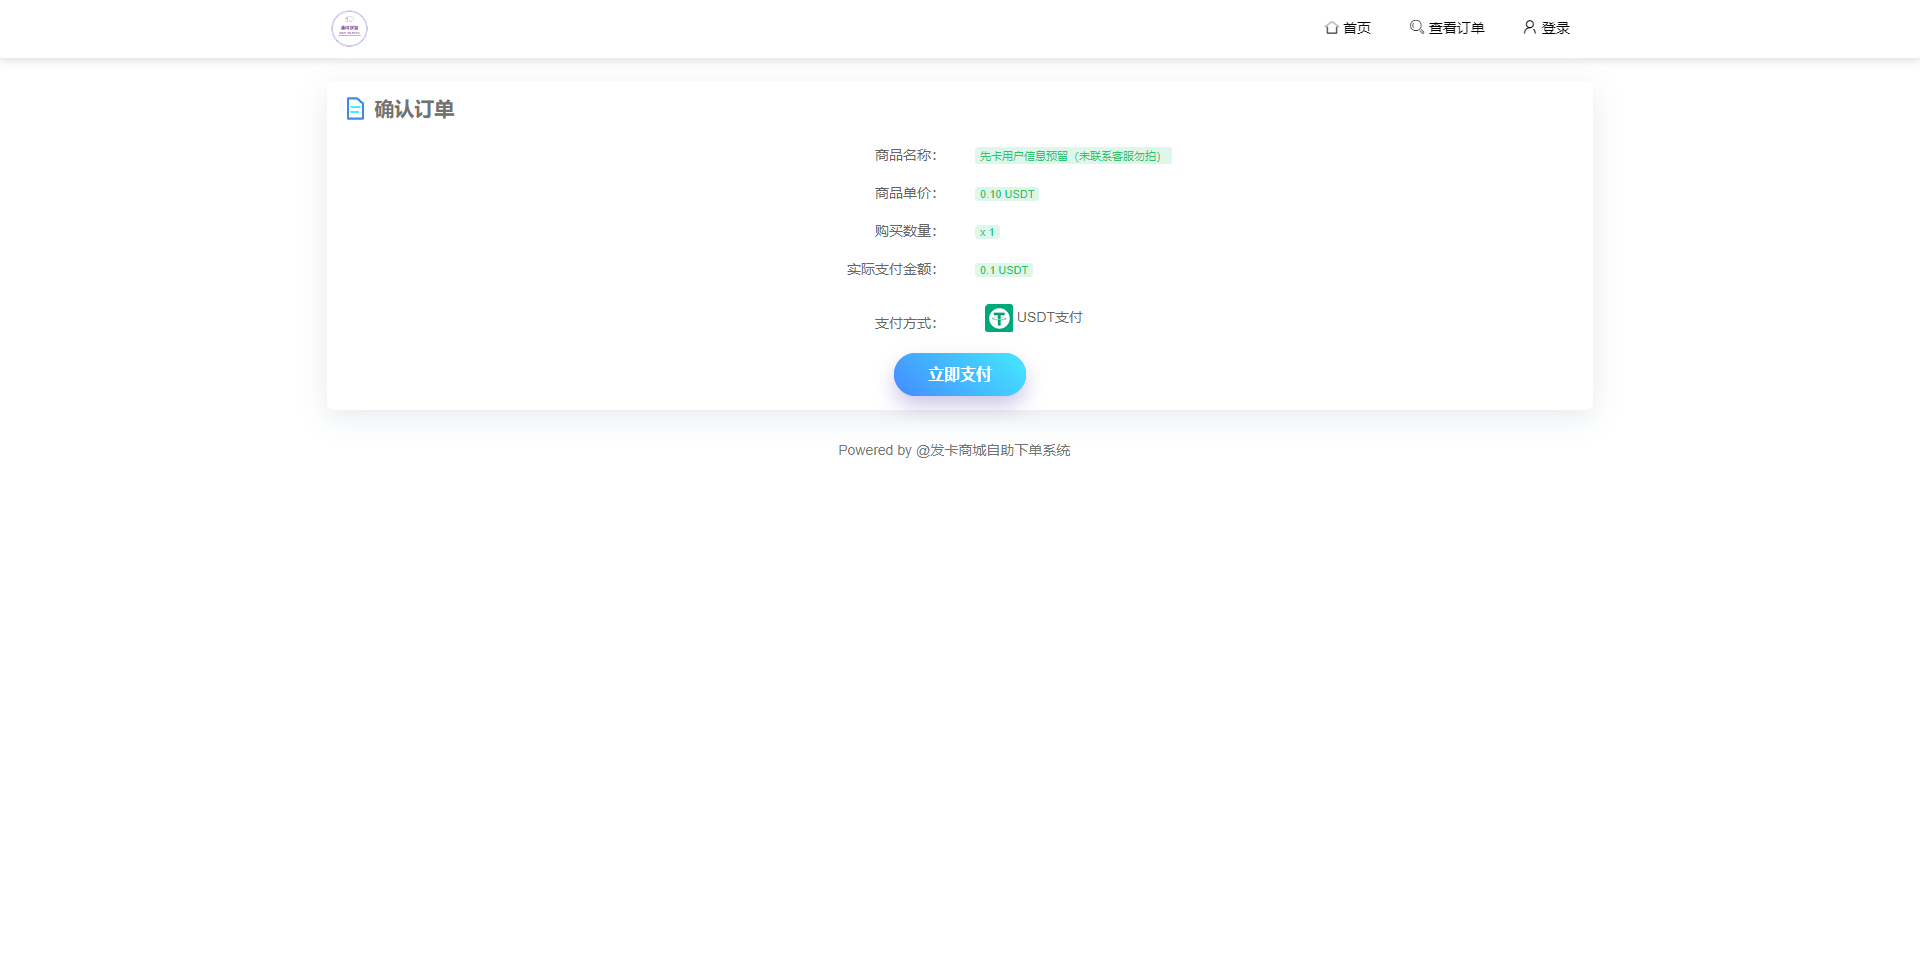Viewport: 1920px width, 955px height.
Task: Click the actual payment 0.1 USDT tag
Action: (x=1004, y=270)
